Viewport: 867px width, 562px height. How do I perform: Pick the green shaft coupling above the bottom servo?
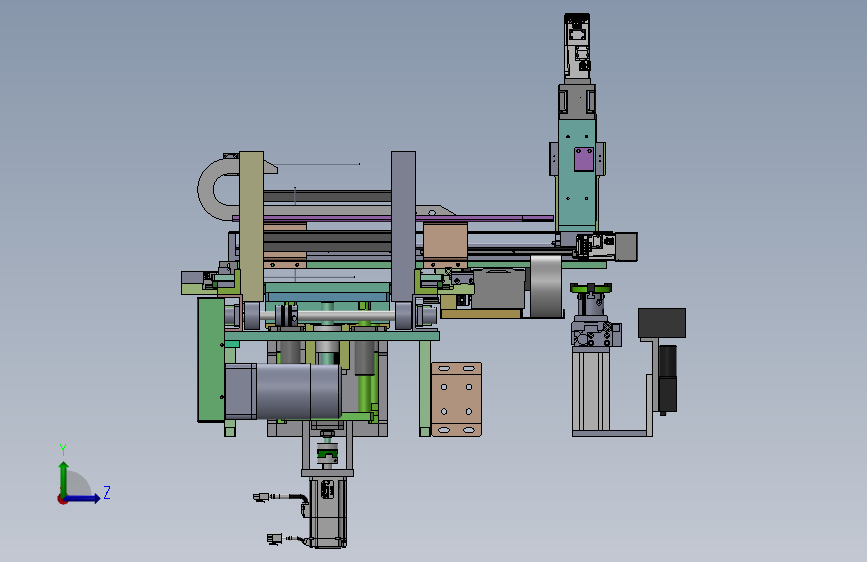click(x=327, y=454)
